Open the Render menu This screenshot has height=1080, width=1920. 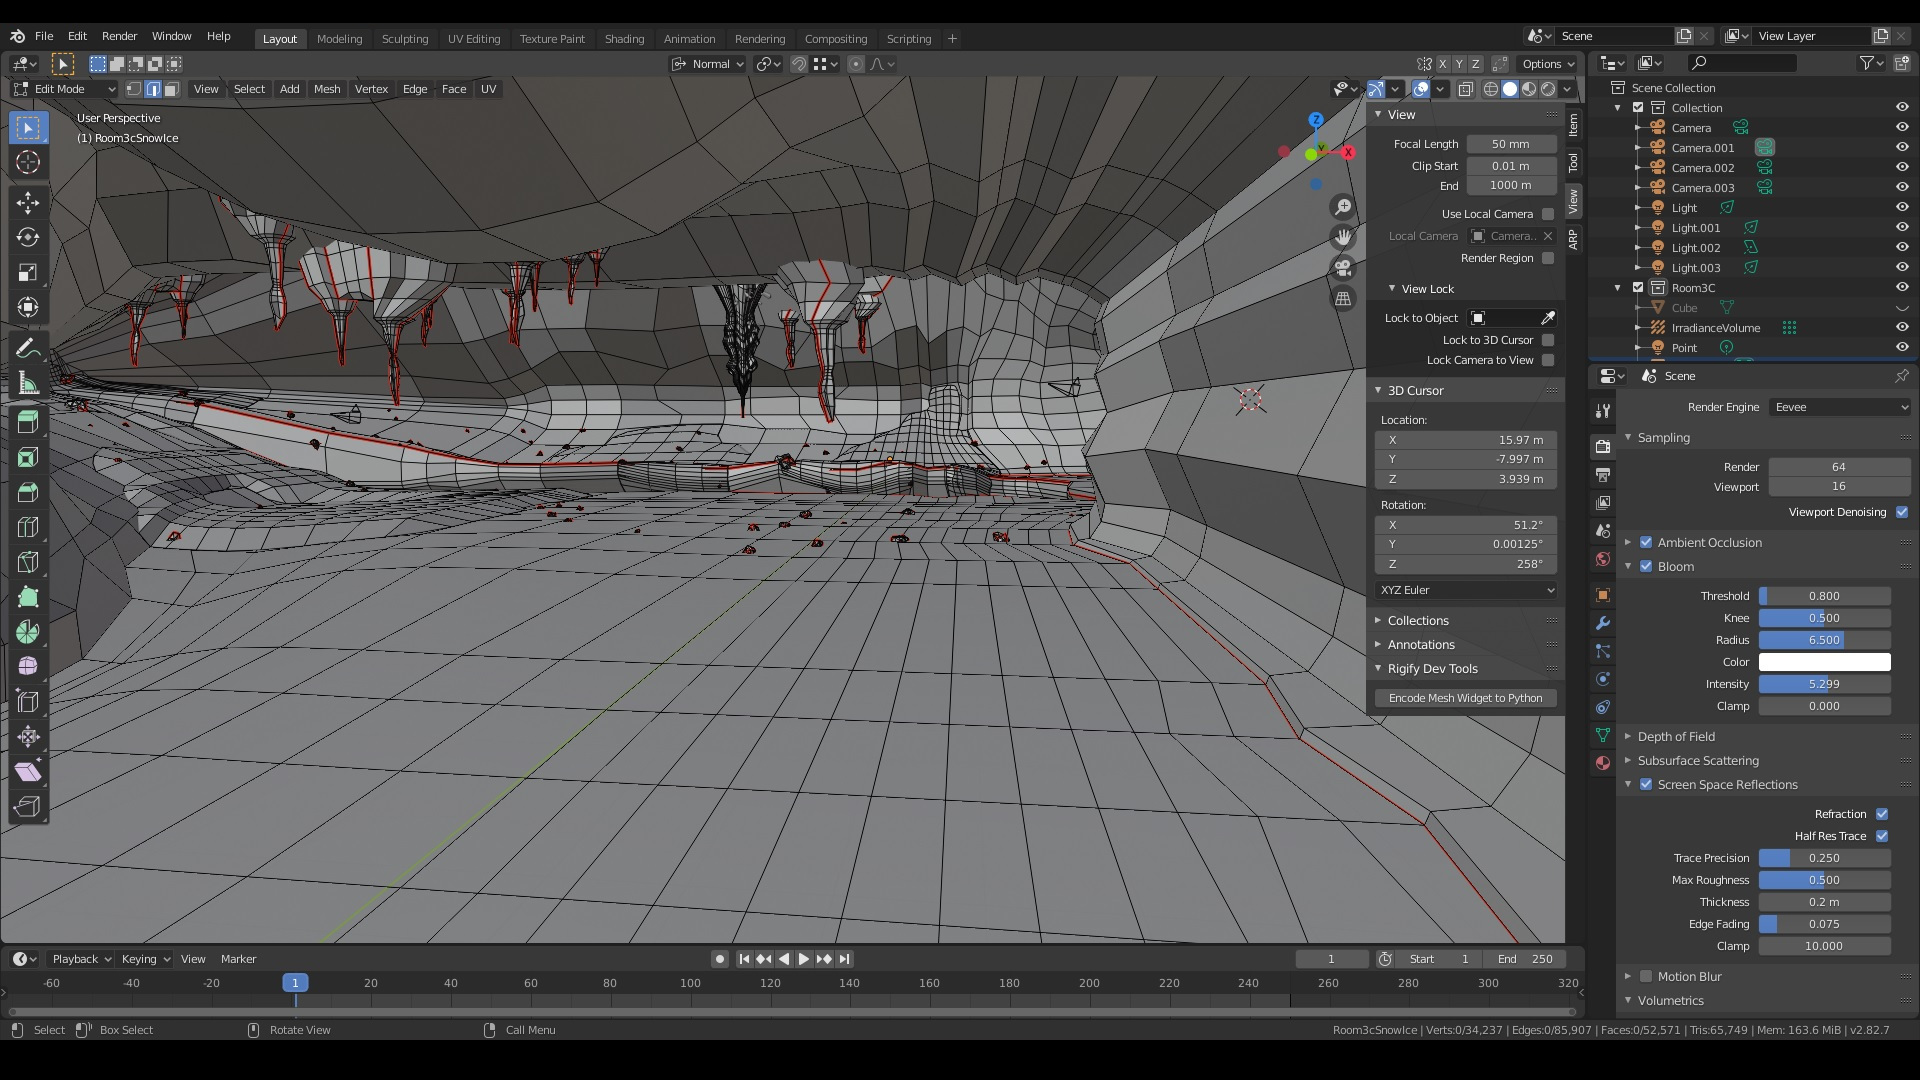click(119, 36)
